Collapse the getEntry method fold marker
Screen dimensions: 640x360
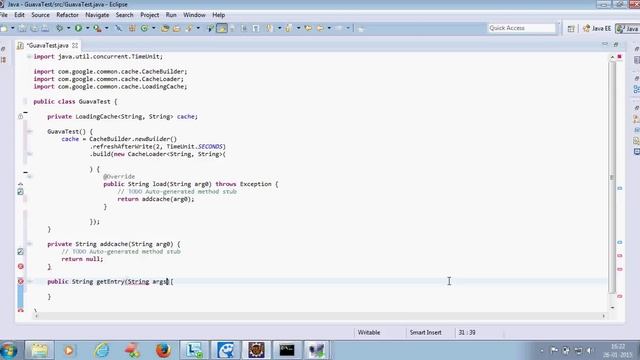30,281
